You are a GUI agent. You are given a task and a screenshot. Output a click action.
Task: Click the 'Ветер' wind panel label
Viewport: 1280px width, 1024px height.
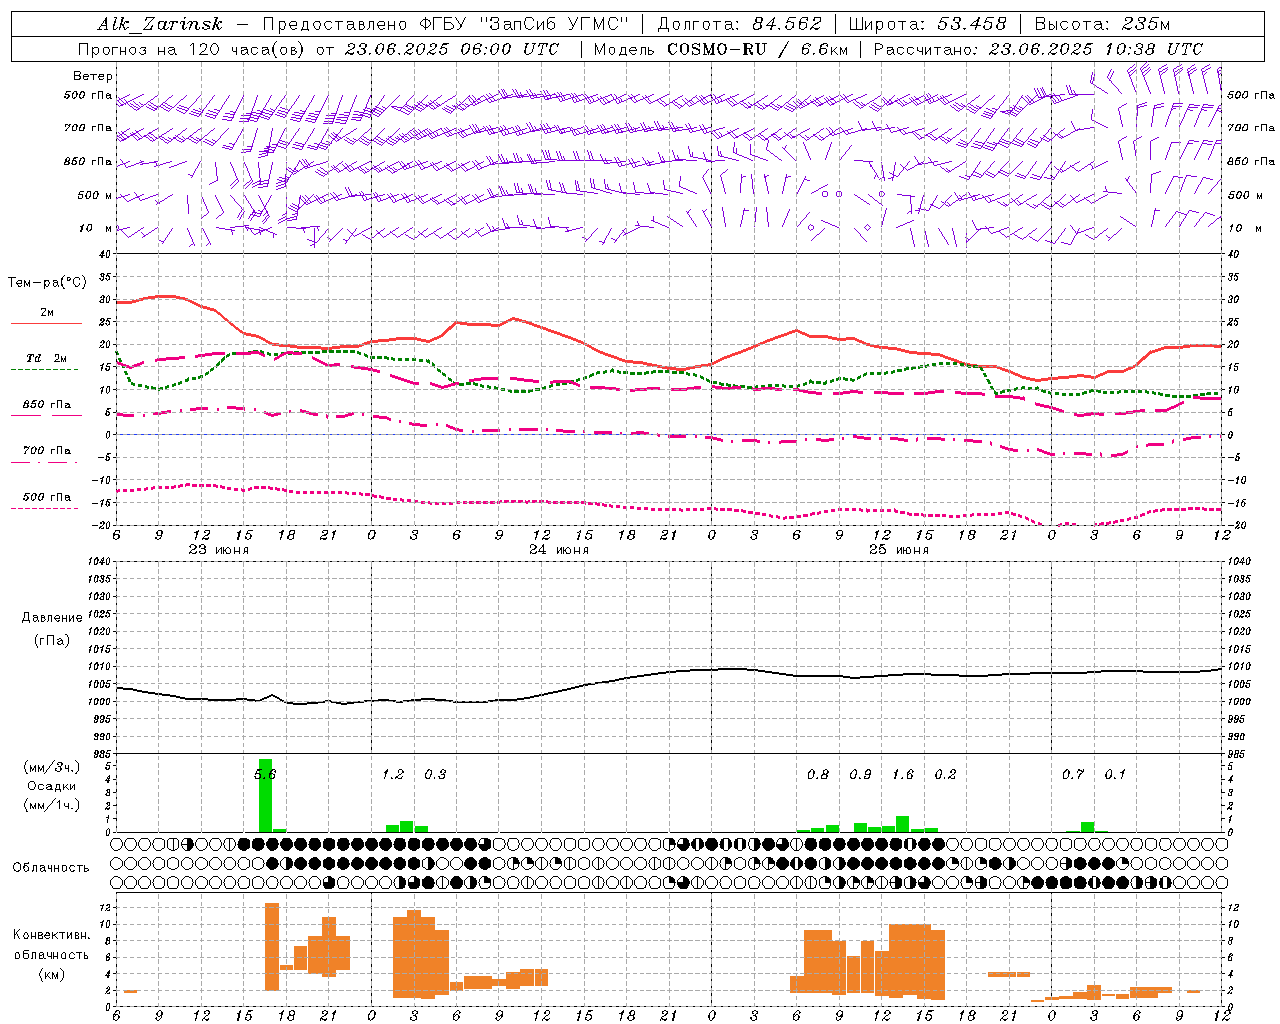(93, 76)
